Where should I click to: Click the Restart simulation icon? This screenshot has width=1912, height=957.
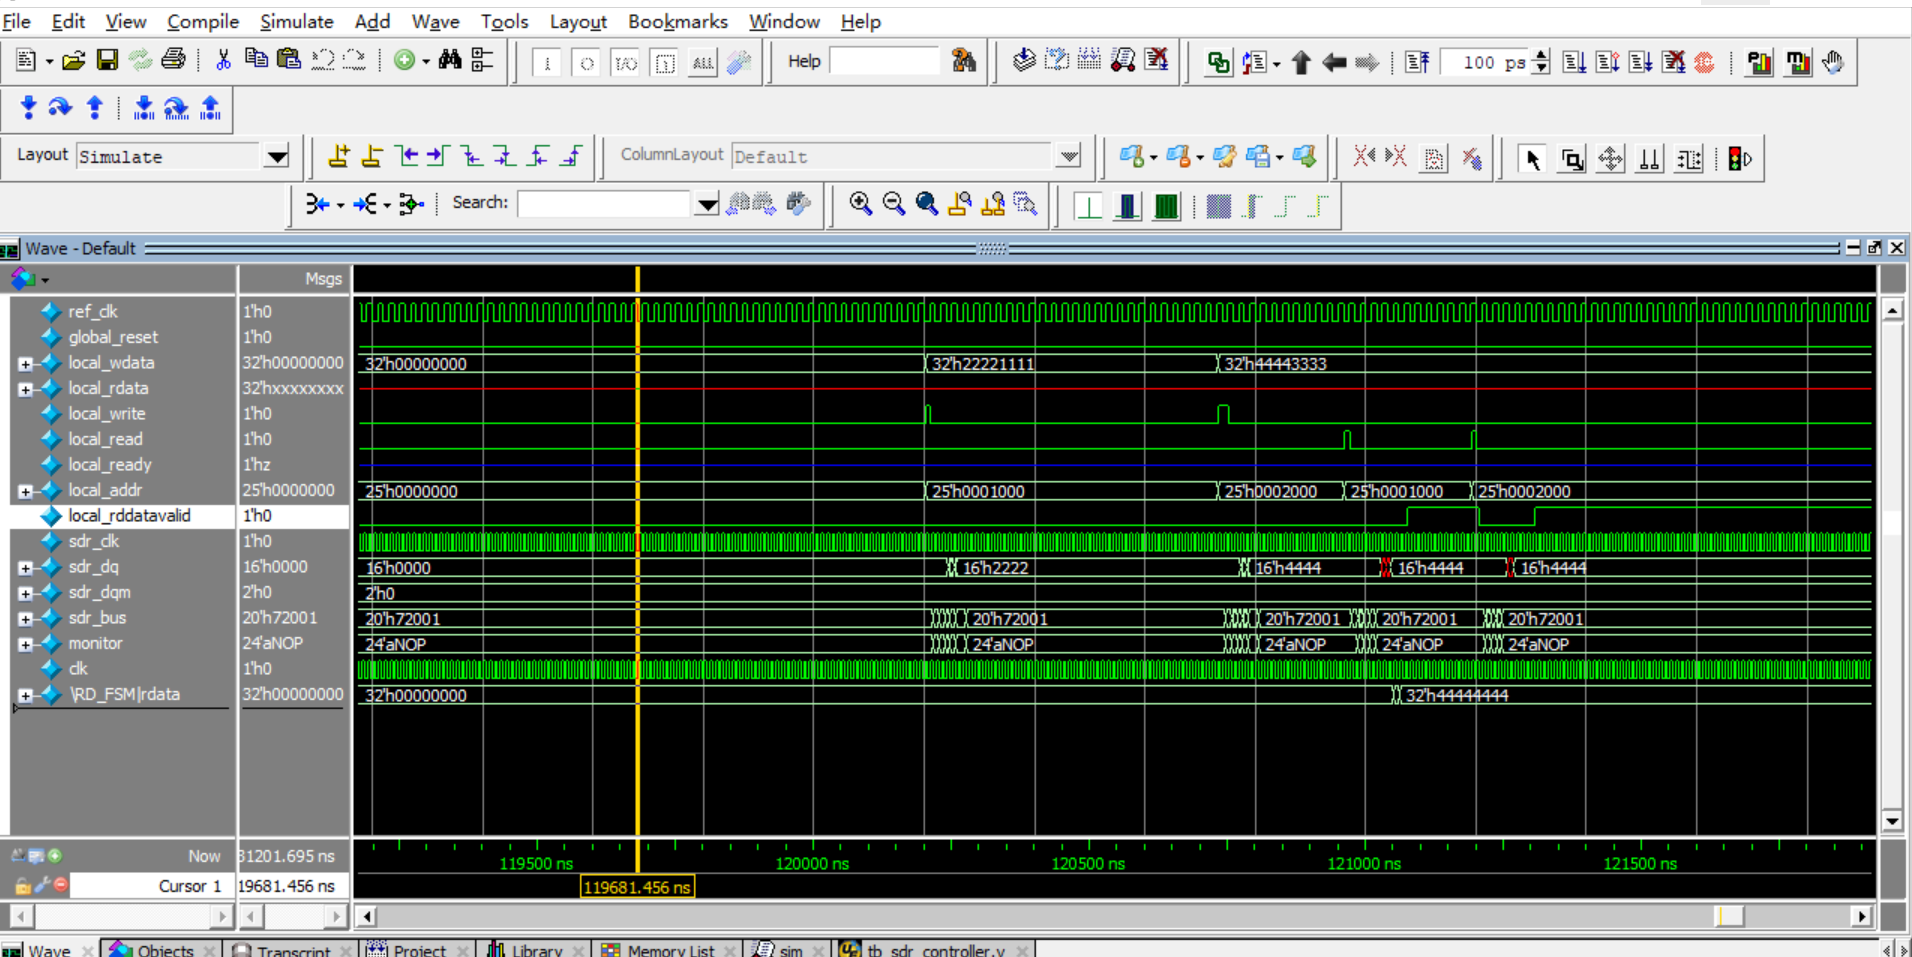[1417, 63]
